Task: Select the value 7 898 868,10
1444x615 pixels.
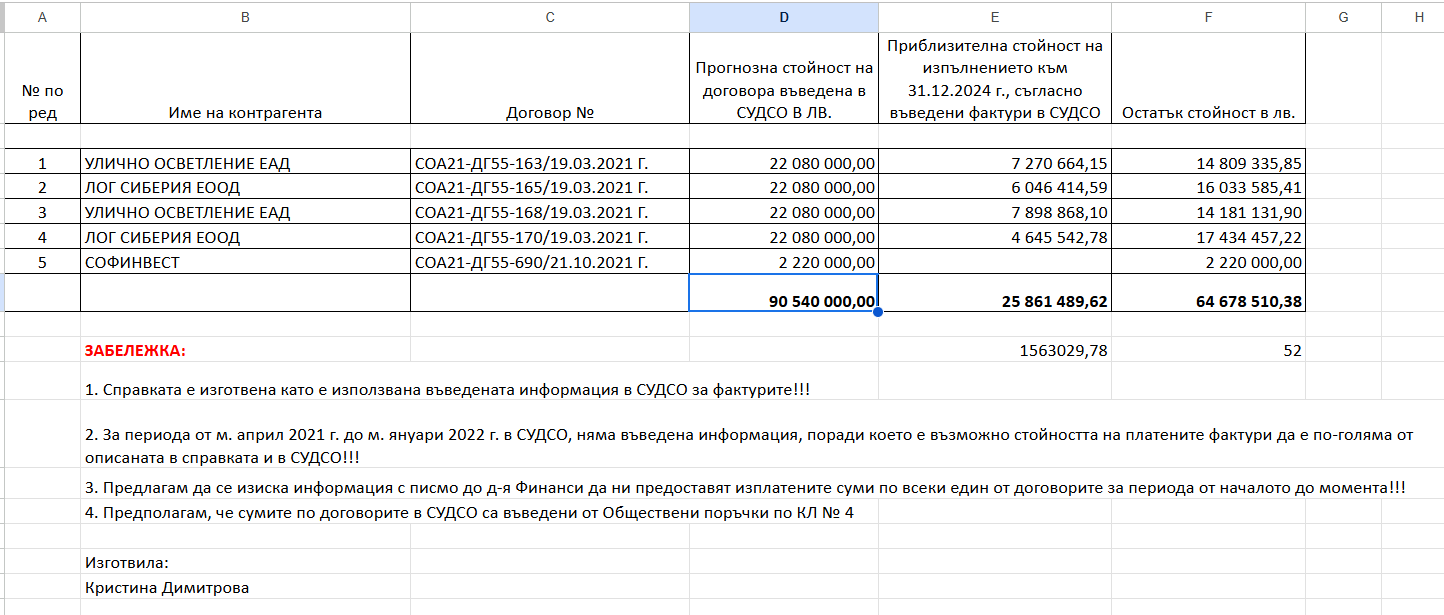Action: (995, 213)
